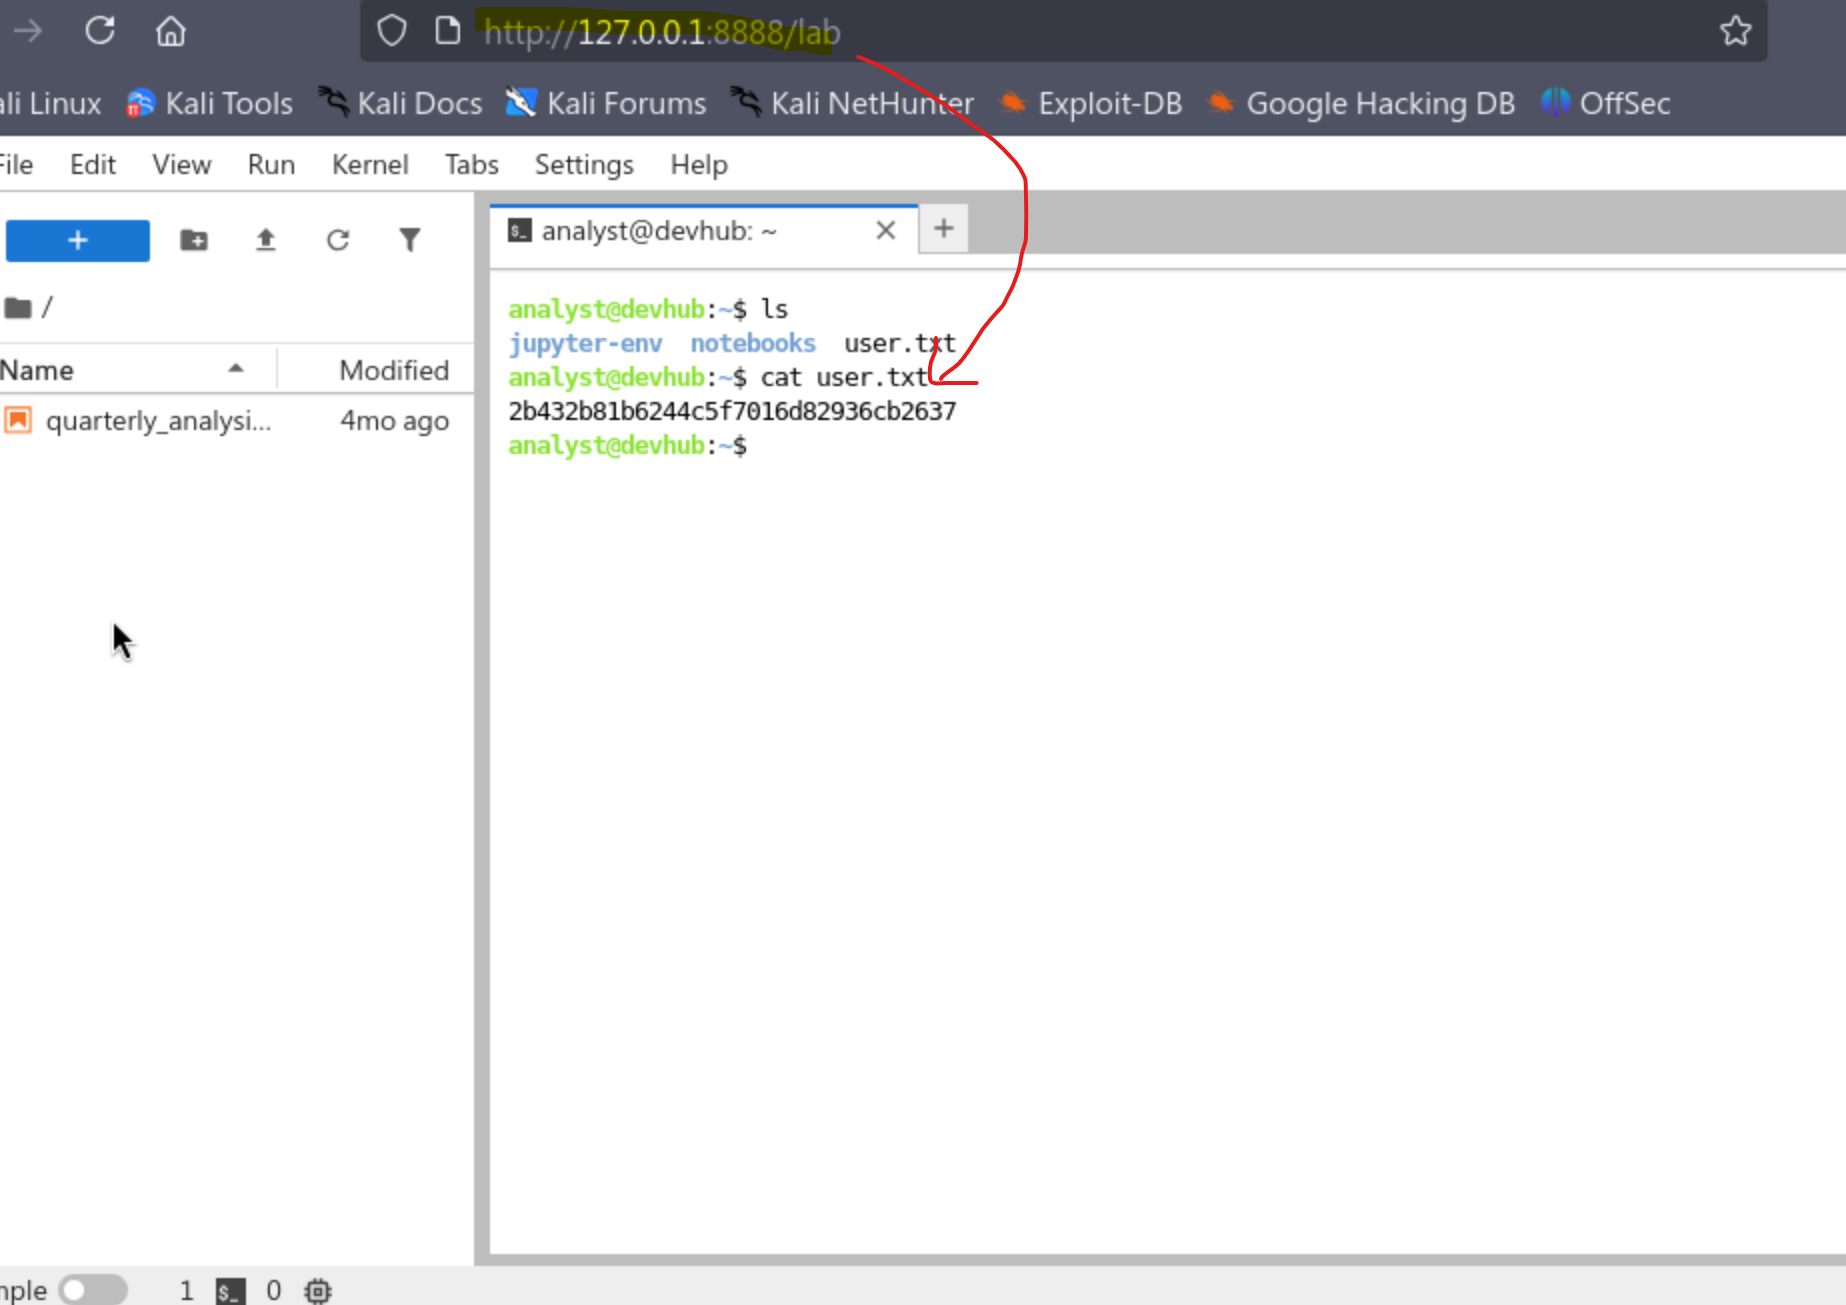
Task: Sort files by Name column header
Action: click(137, 370)
